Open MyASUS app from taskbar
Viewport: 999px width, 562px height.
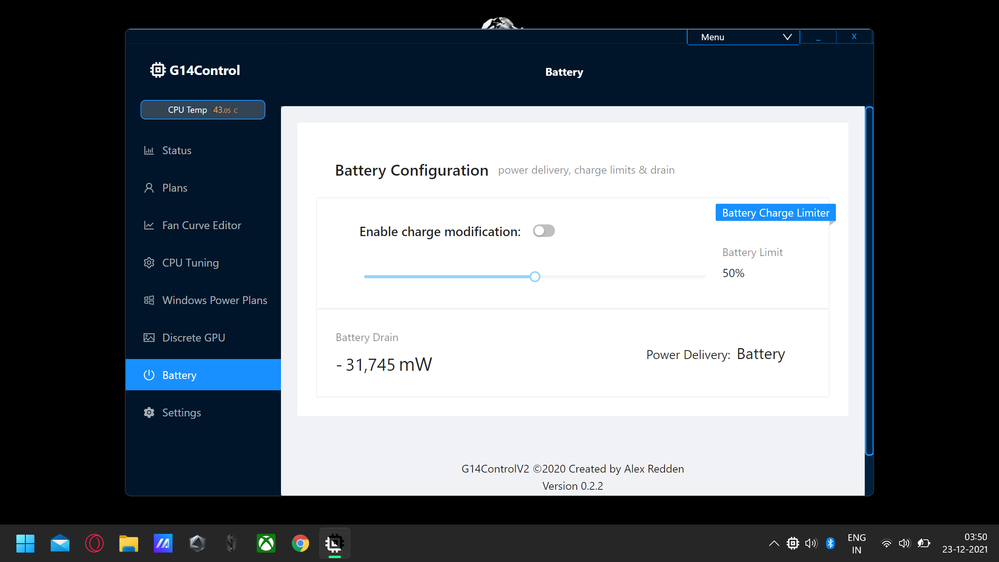click(x=163, y=544)
